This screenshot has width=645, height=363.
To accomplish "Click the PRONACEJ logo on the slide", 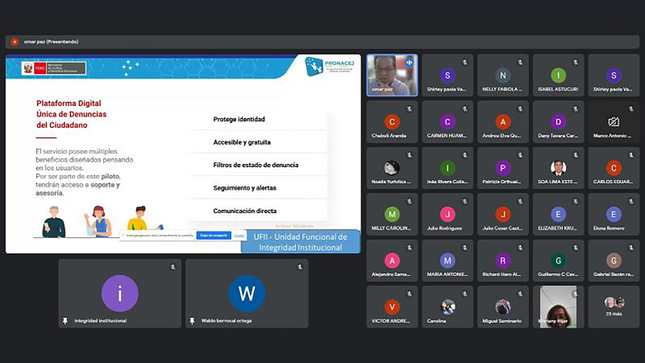I will (329, 66).
